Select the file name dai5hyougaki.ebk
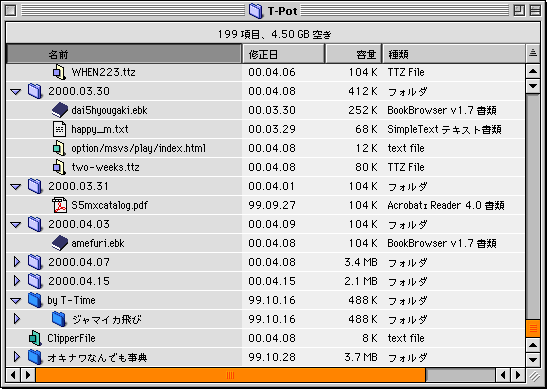This screenshot has height=389, width=547. point(109,110)
